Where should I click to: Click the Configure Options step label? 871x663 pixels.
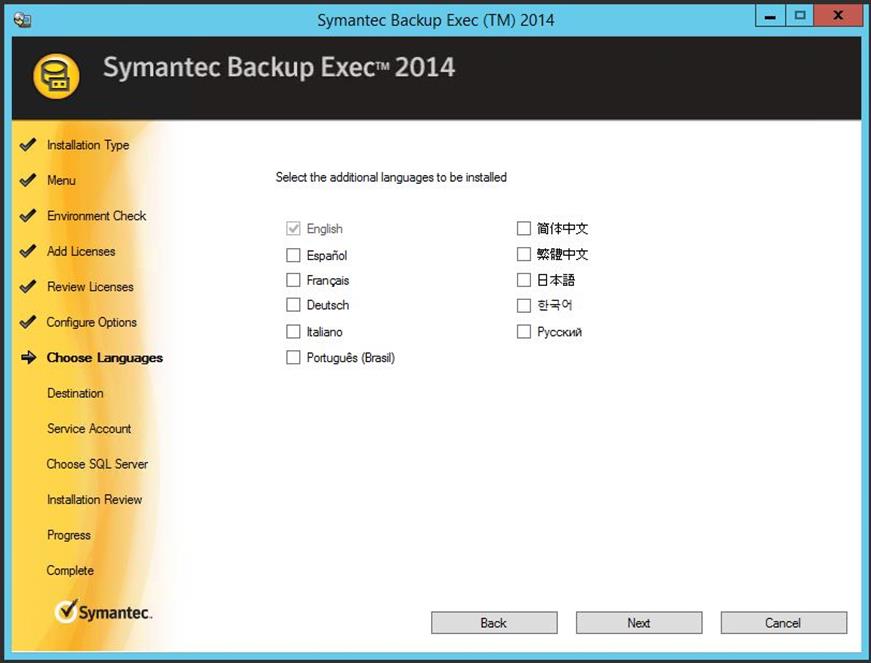pyautogui.click(x=92, y=322)
